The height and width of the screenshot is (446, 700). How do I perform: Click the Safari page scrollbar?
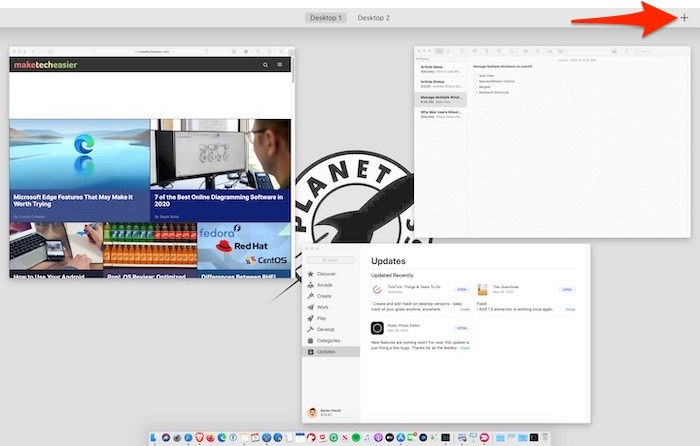293,71
